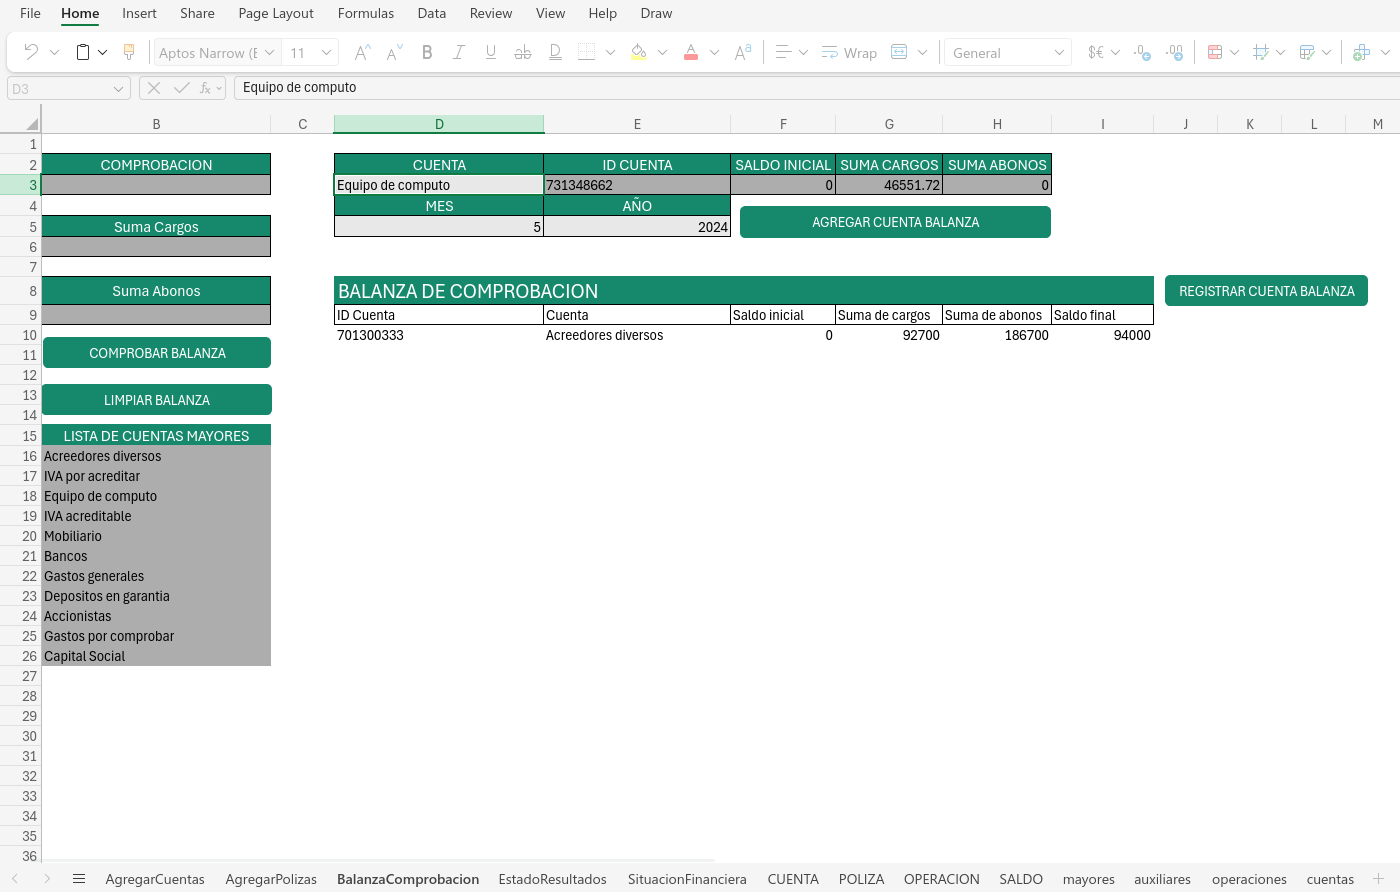Expand the font color dropdown arrow
1400x892 pixels.
tap(714, 52)
